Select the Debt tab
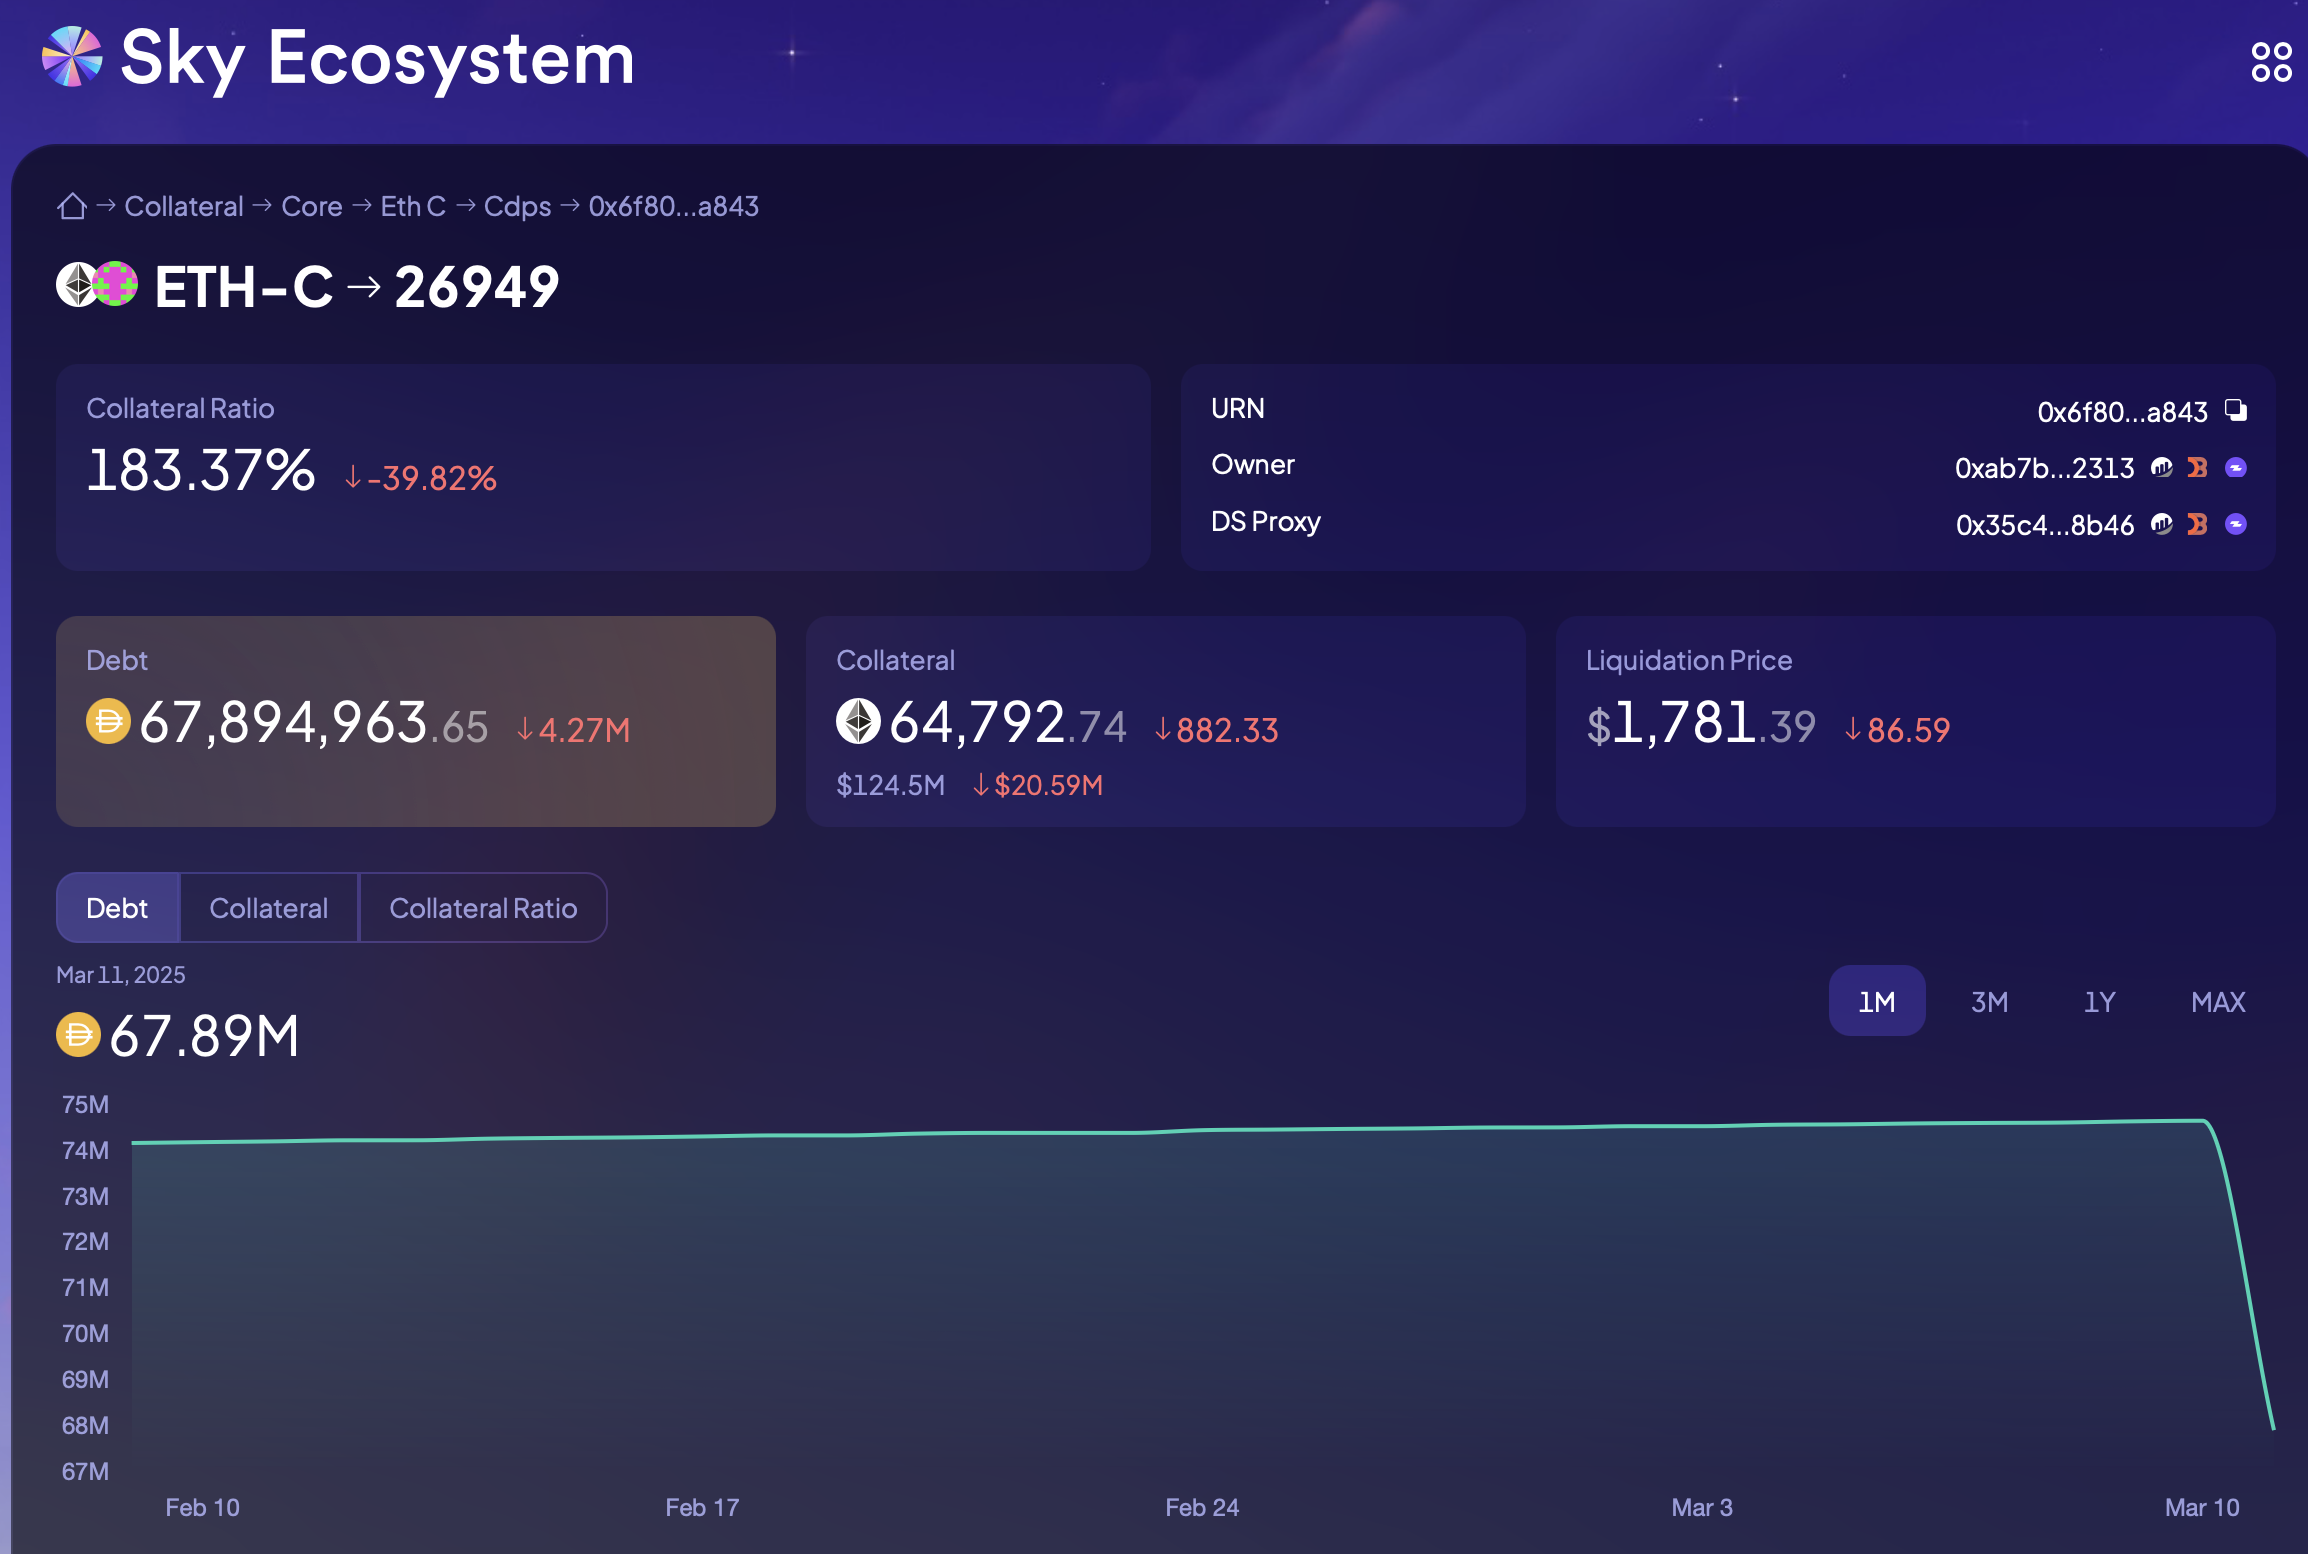Screen dimensions: 2308x1554 coord(116,905)
